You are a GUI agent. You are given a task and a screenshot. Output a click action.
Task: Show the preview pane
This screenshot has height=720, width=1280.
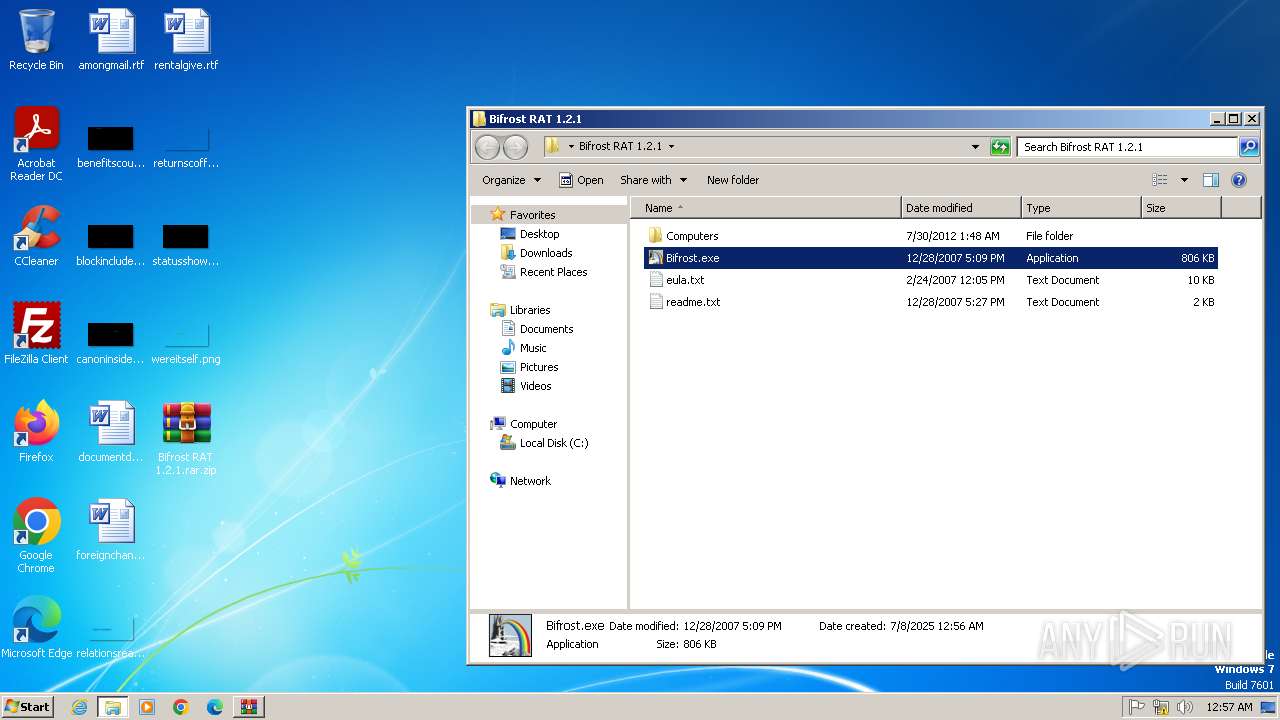click(1211, 180)
